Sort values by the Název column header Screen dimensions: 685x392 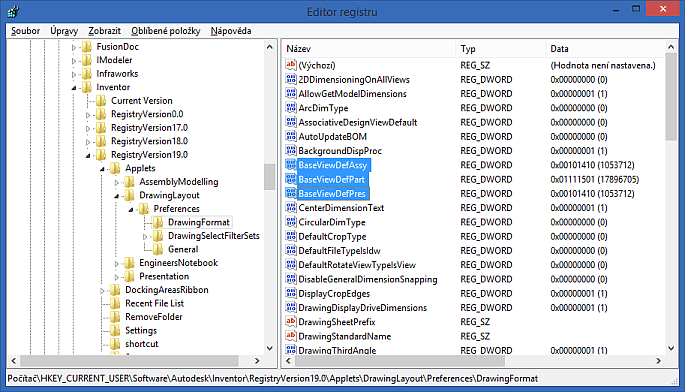point(369,49)
